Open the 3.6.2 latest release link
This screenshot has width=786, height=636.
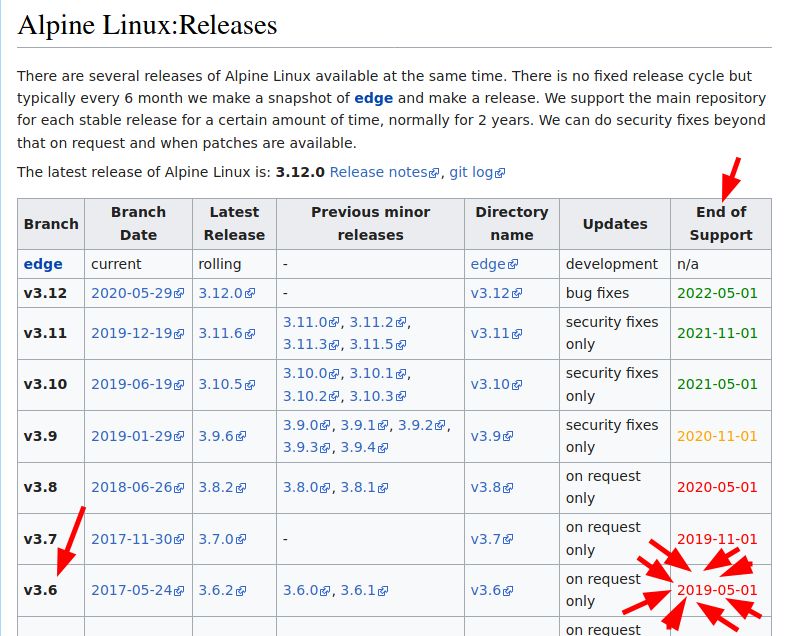click(222, 590)
